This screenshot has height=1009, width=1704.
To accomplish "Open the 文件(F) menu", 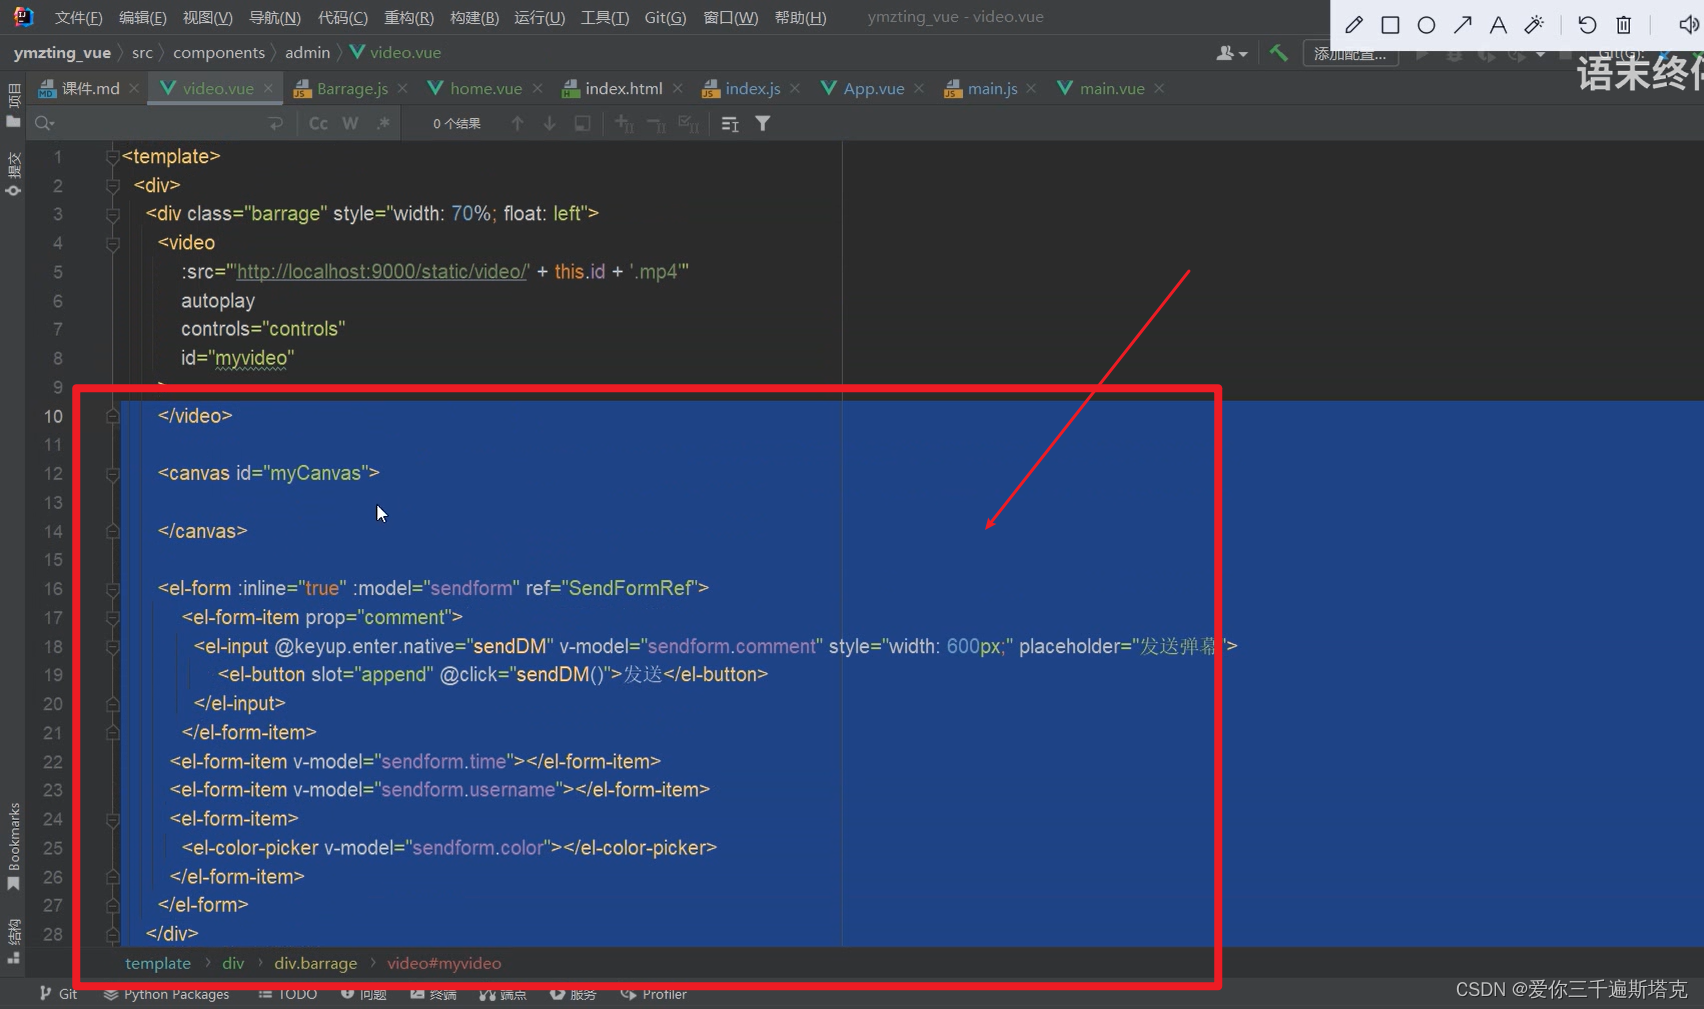I will pos(78,17).
